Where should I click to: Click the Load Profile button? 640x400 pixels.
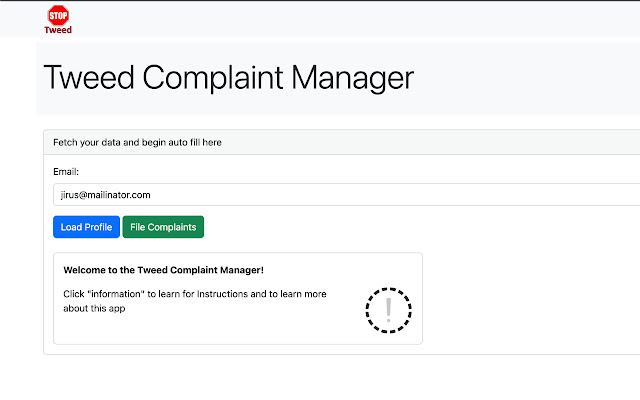[87, 227]
